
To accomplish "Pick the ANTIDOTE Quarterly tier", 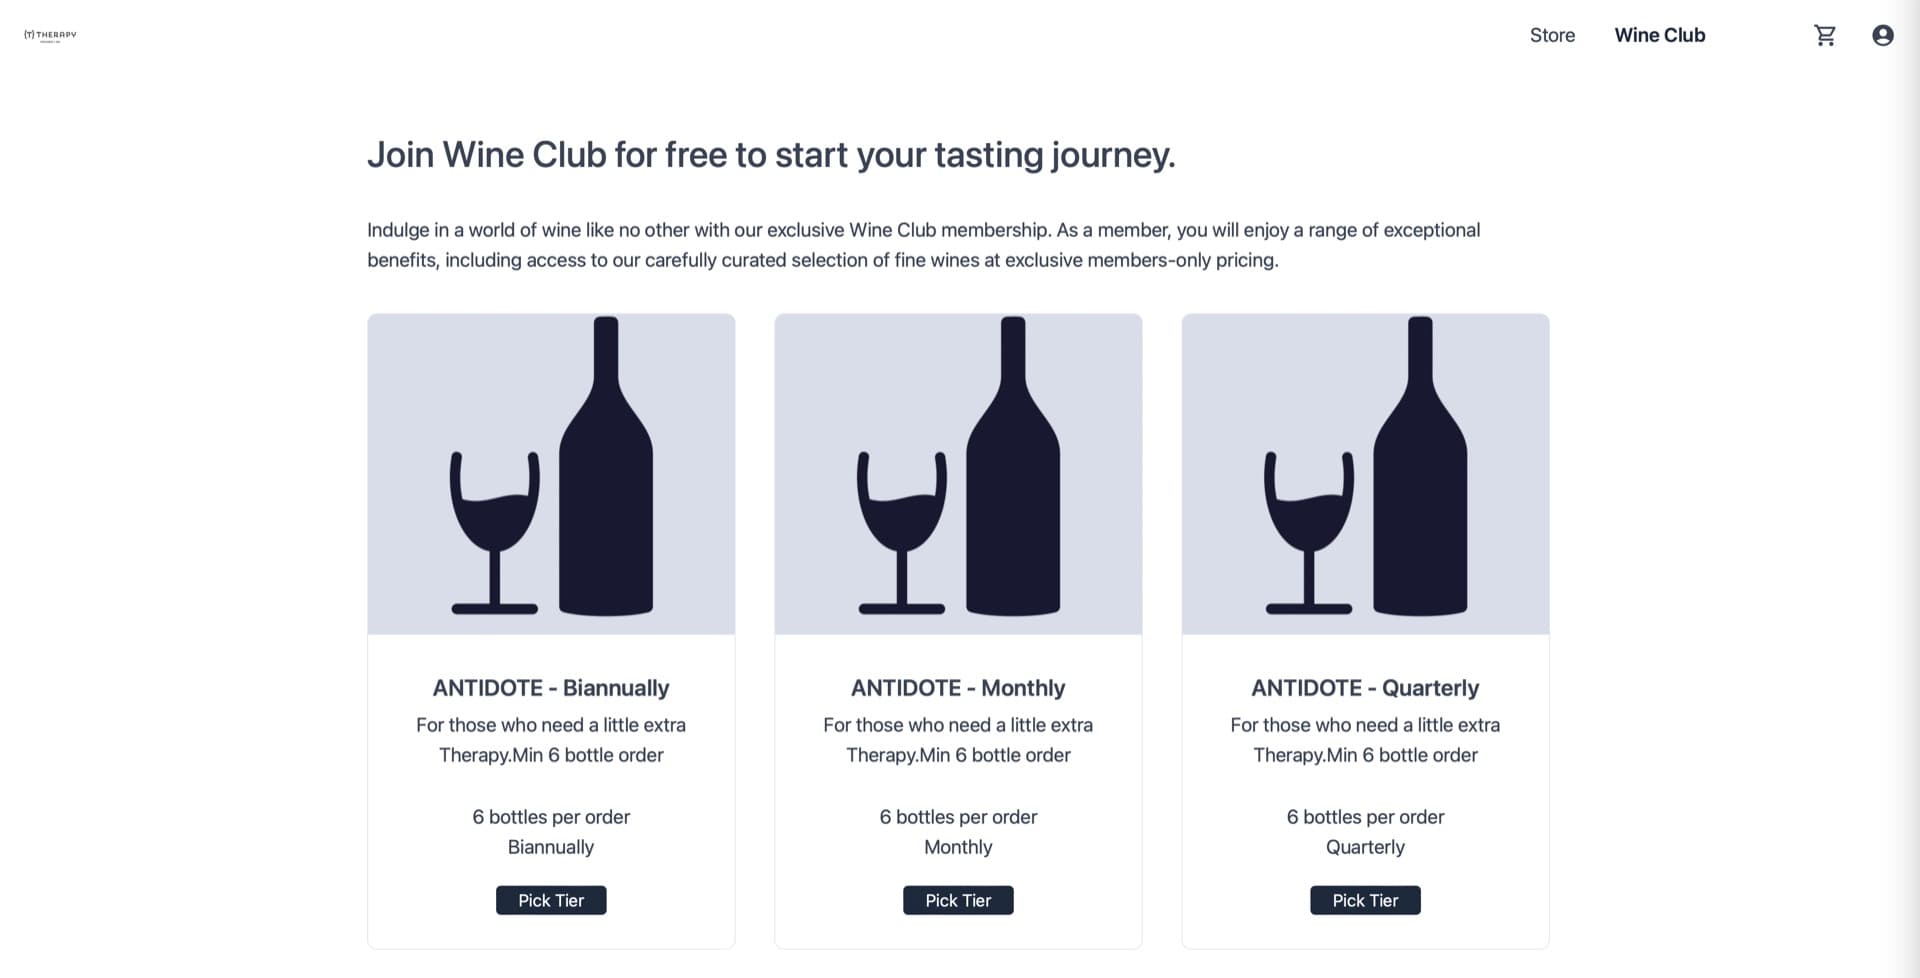I will coord(1365,900).
